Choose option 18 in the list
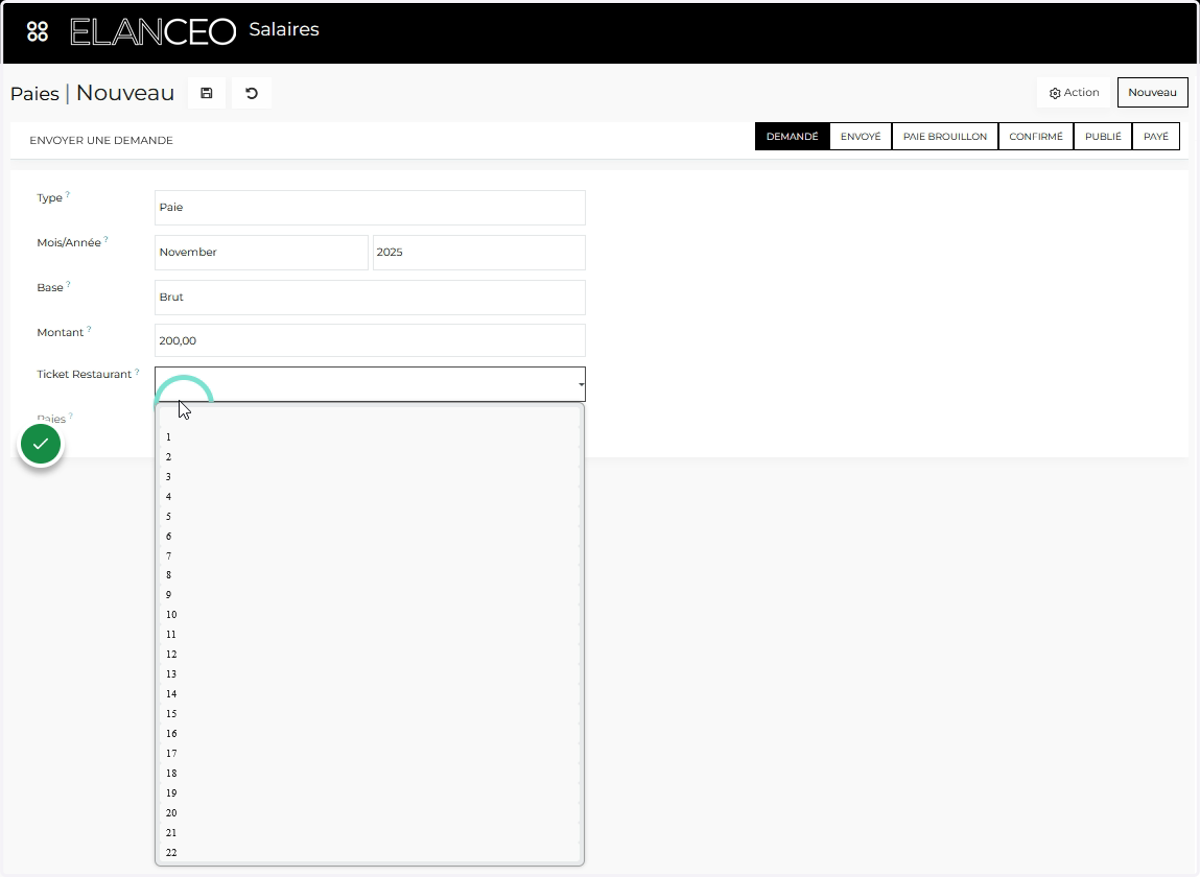The width and height of the screenshot is (1200, 877). click(370, 773)
